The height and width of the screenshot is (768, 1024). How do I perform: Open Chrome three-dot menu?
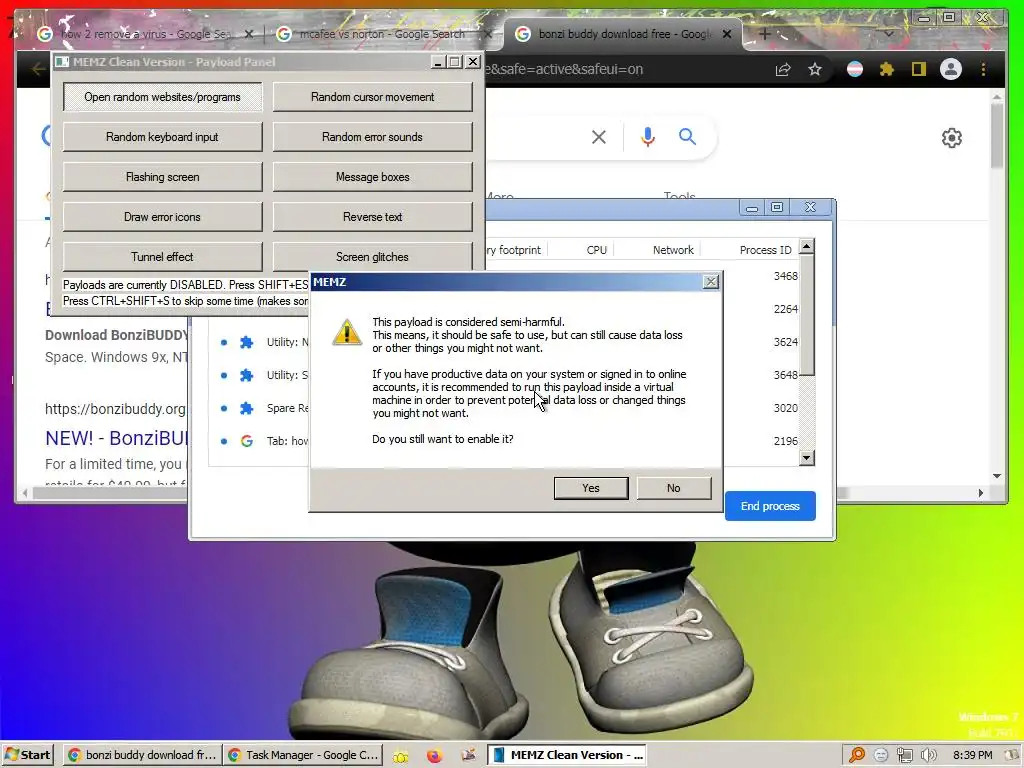(984, 69)
